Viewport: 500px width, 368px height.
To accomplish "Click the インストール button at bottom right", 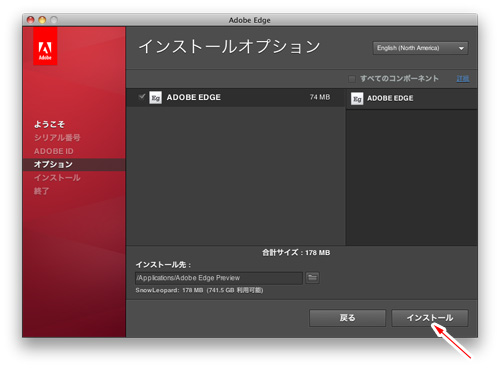I will pos(430,318).
